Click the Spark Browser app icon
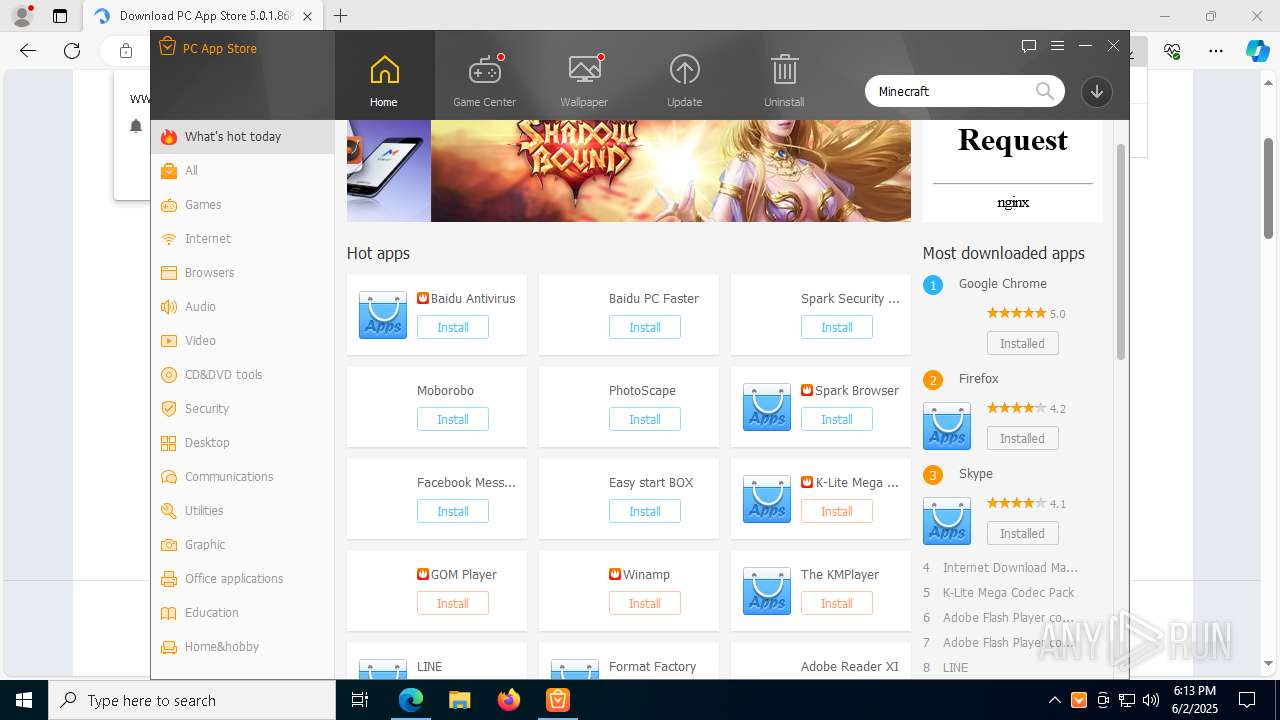1280x720 pixels. pyautogui.click(x=767, y=407)
